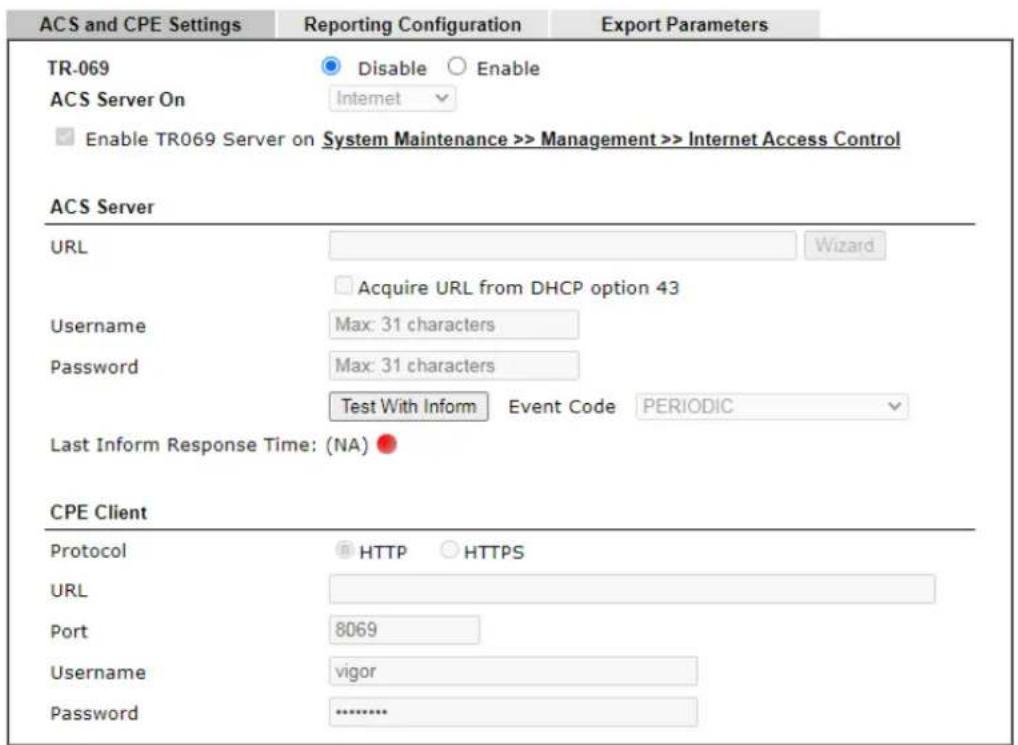Click the Test With Inform button
Image resolution: width=1018 pixels, height=745 pixels.
408,406
